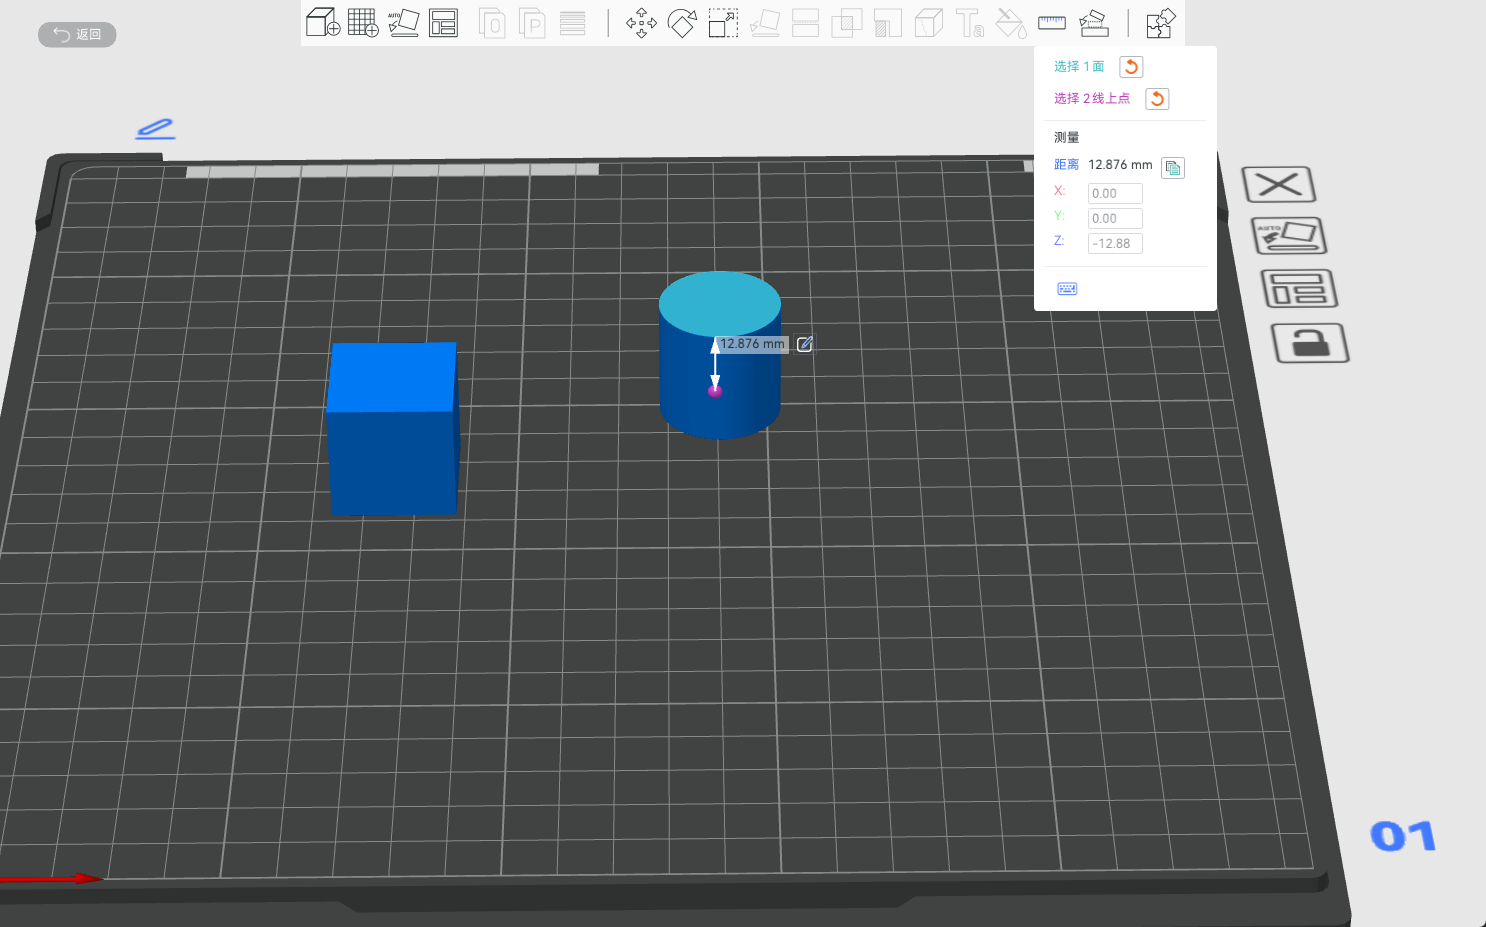Viewport: 1486px width, 927px height.
Task: Show keyboard shortcuts in measure panel
Action: coord(1067,289)
